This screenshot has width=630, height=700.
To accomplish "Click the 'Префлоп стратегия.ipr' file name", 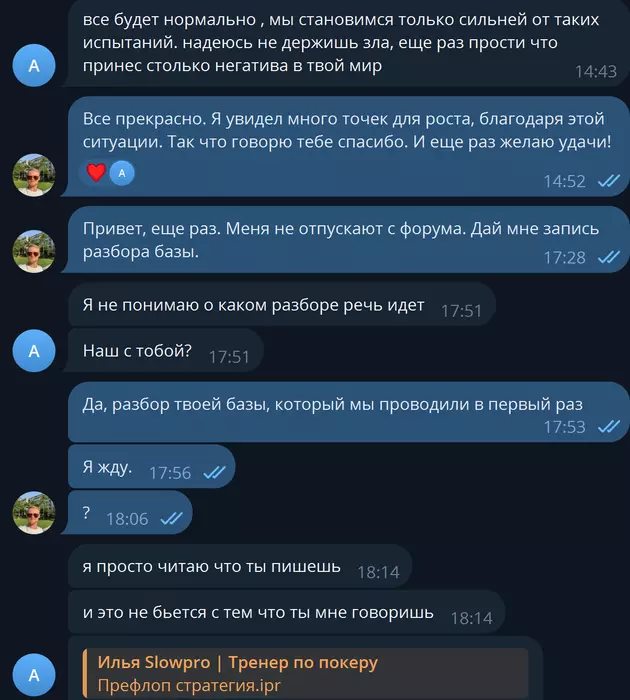I will tap(189, 685).
